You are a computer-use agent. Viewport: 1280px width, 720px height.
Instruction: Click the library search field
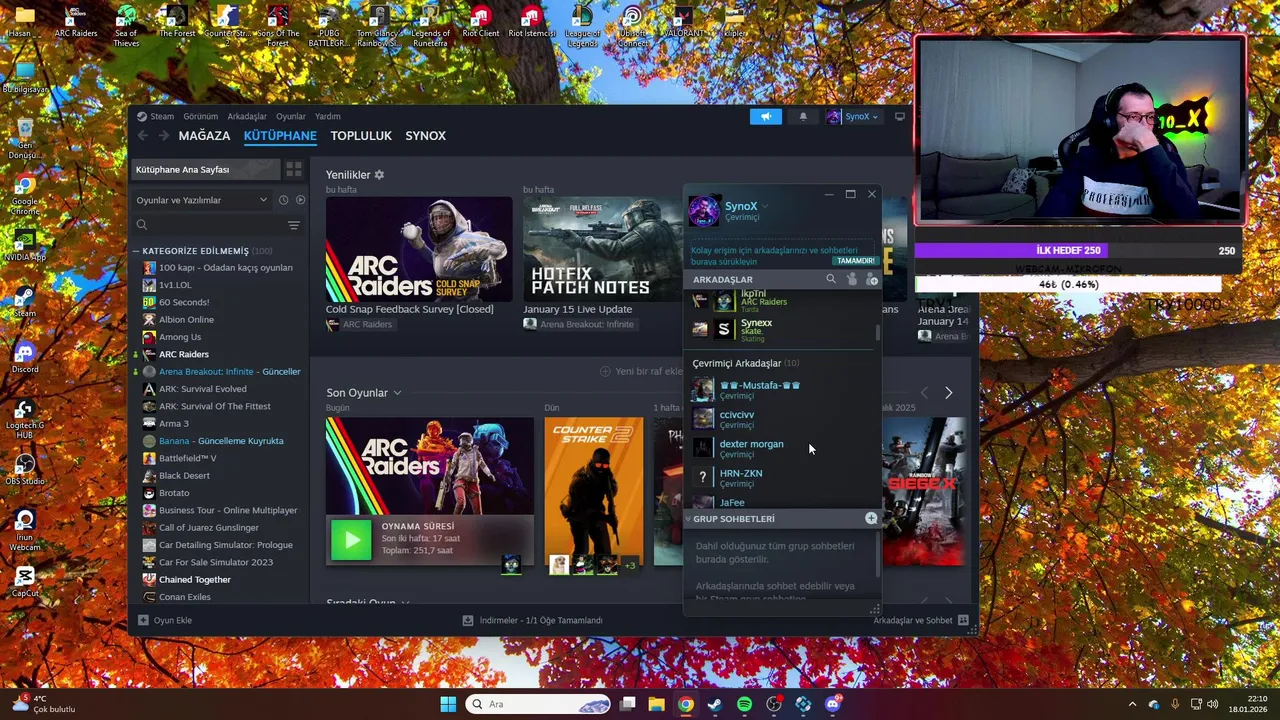click(208, 225)
